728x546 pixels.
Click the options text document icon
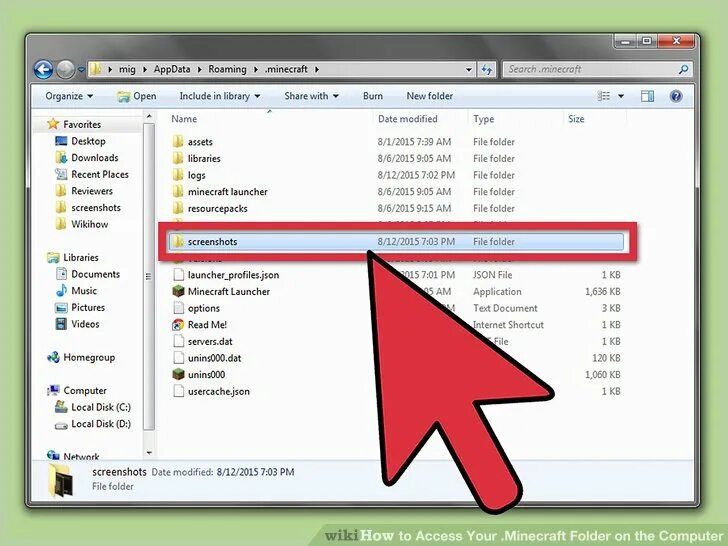(x=178, y=308)
